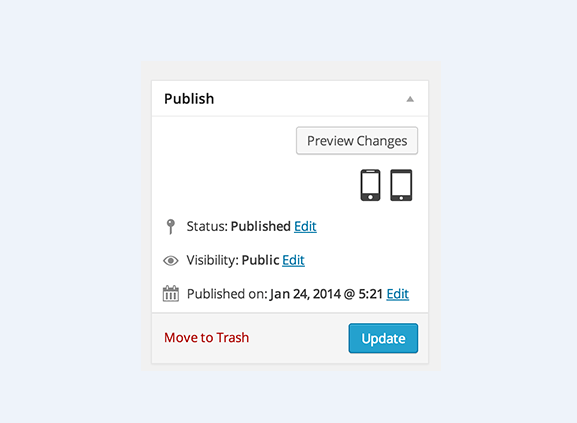Open the Edit link for the publish date
Image resolution: width=577 pixels, height=423 pixels.
click(397, 294)
